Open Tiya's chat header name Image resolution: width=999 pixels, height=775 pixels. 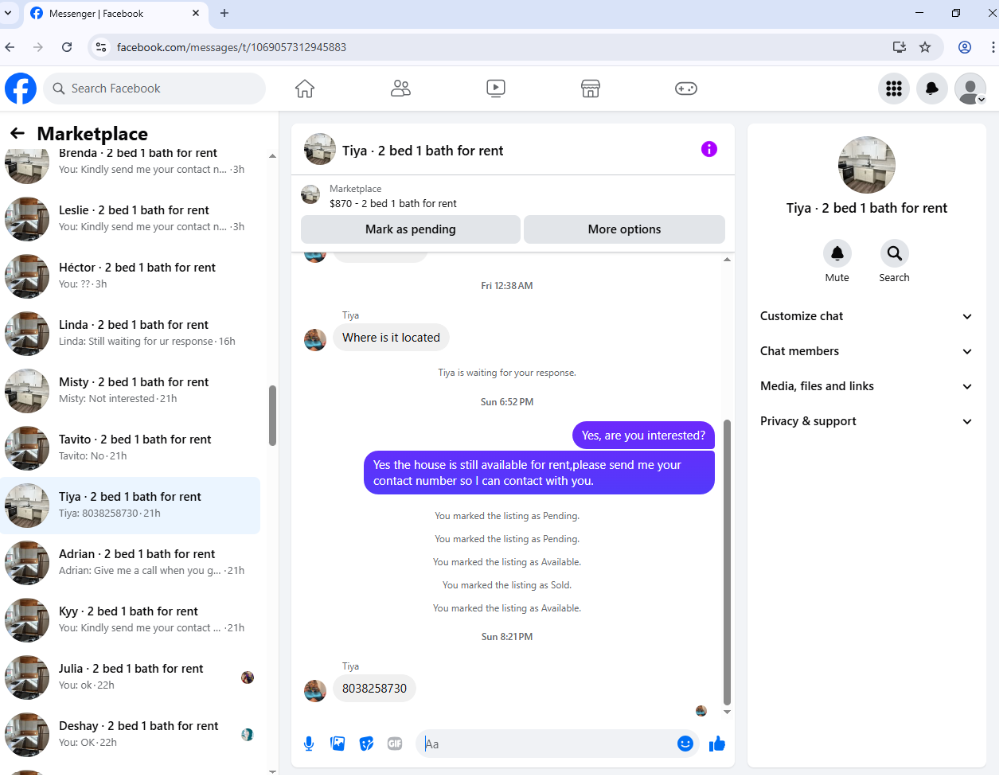(422, 151)
